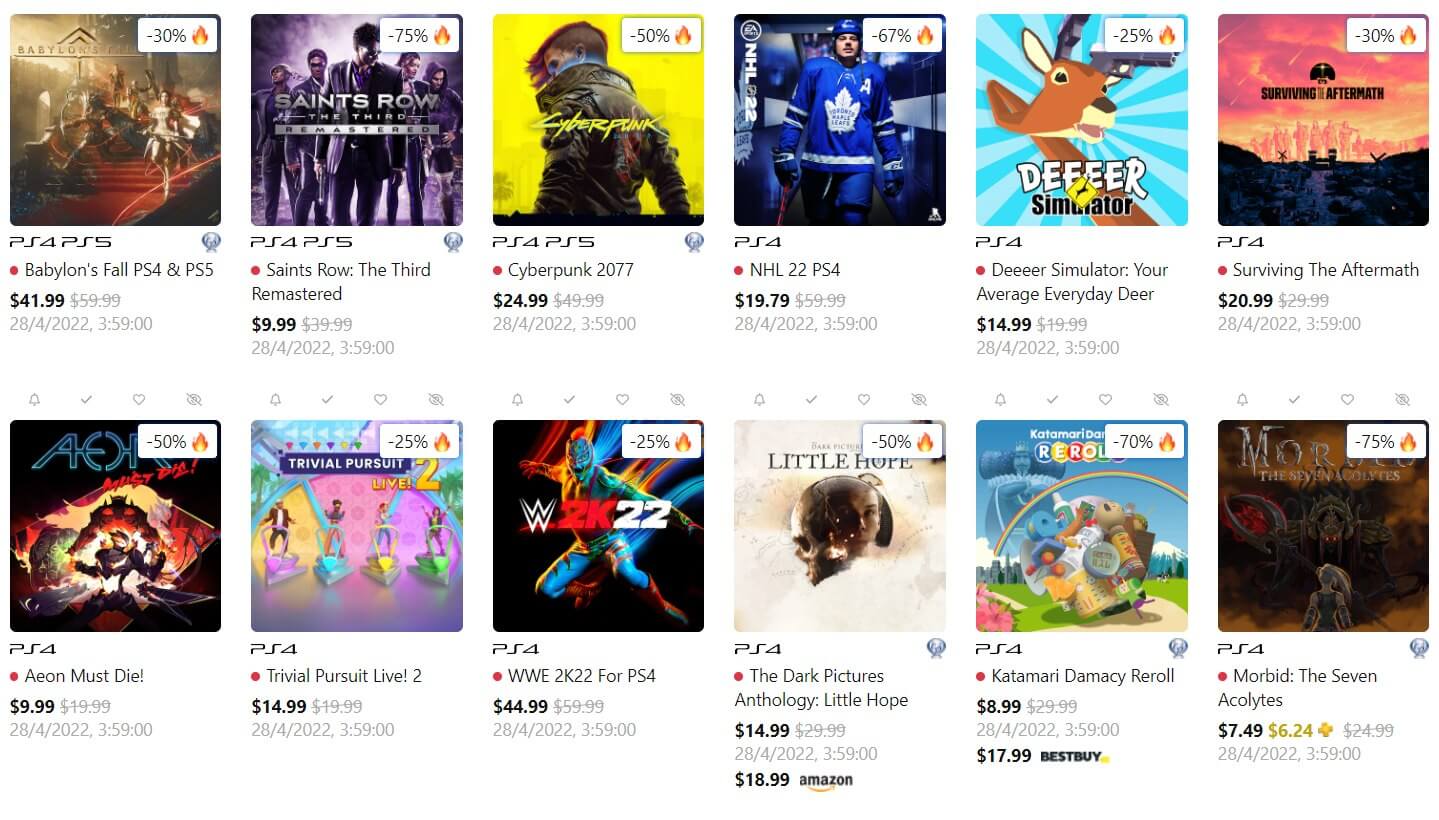This screenshot has height=820, width=1439.
Task: Click the checkmark icon above WWE 2K22 cover
Action: pos(569,399)
